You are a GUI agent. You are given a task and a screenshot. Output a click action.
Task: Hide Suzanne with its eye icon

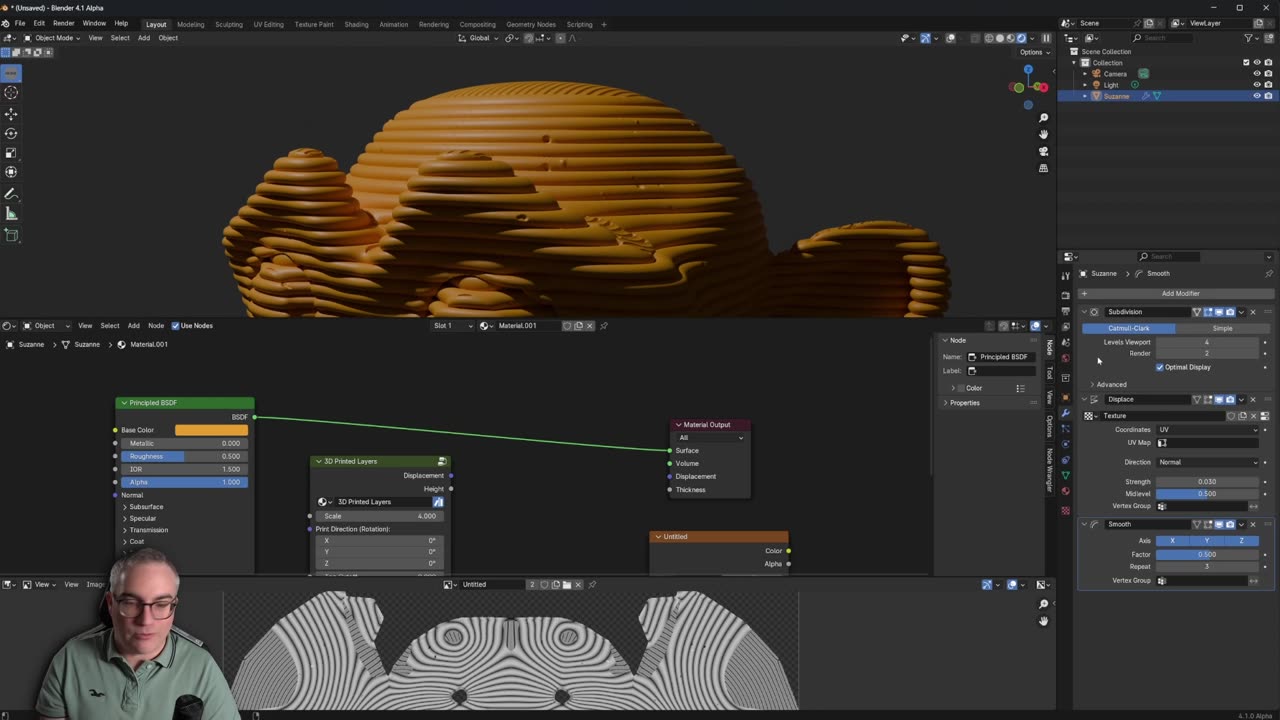pyautogui.click(x=1257, y=96)
